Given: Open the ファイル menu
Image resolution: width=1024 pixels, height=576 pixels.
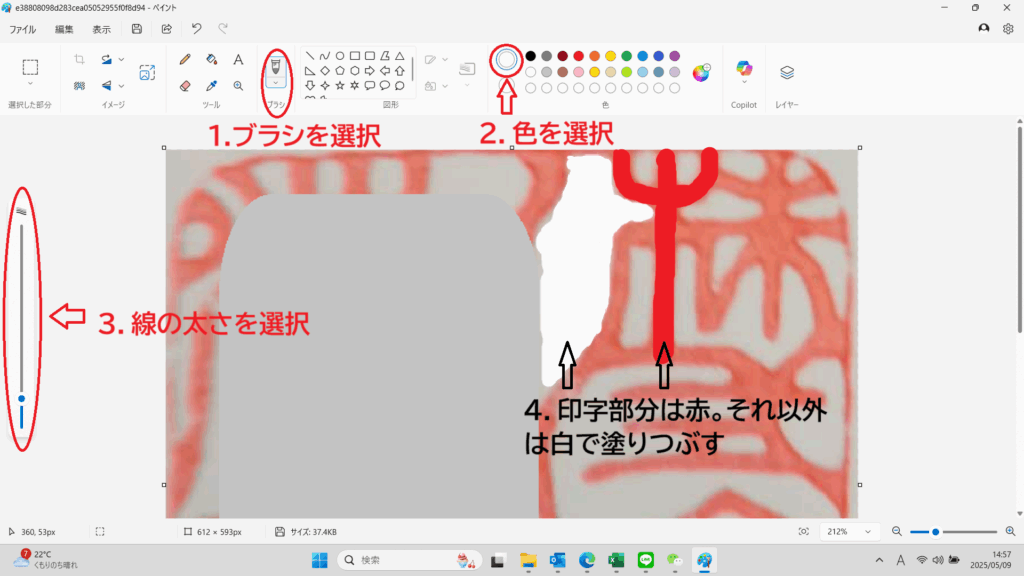Looking at the screenshot, I should coord(23,29).
